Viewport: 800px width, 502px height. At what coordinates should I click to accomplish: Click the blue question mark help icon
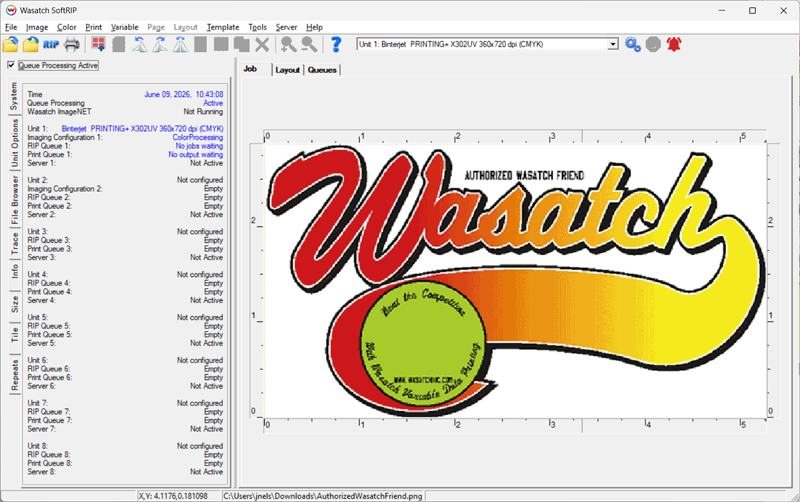[336, 44]
